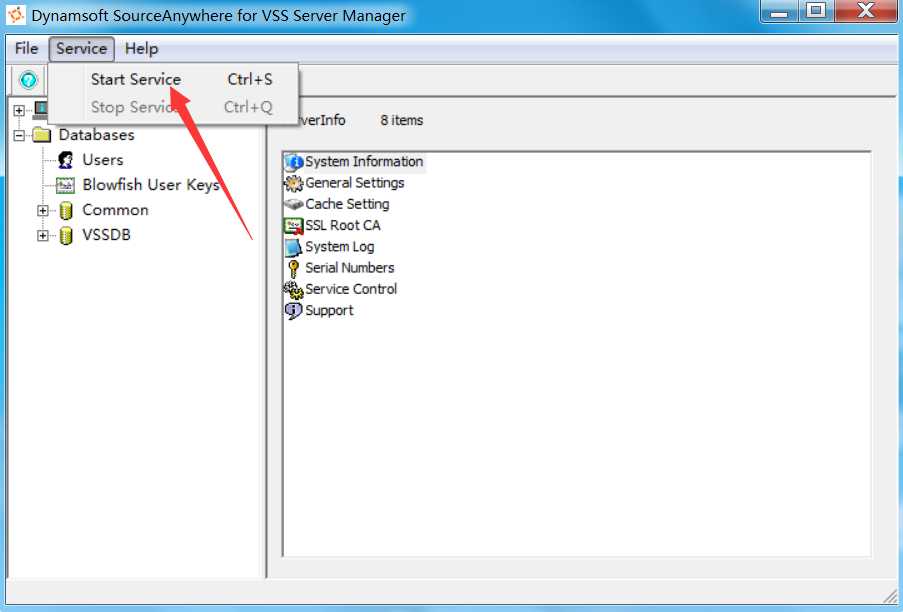This screenshot has width=903, height=612.
Task: Collapse the Databases tree node
Action: (20, 136)
